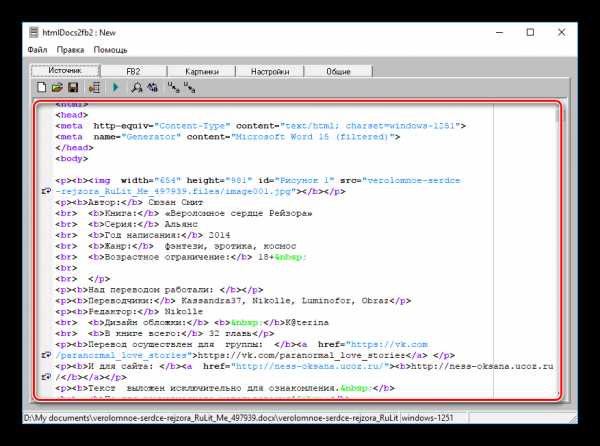Click the Автор: line
This screenshot has height=446, width=600.
tap(129, 202)
